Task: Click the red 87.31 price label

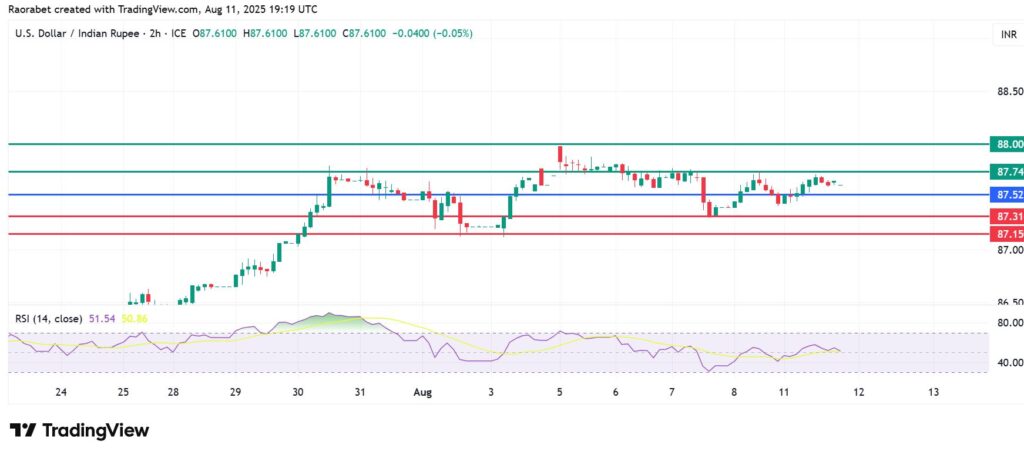Action: (1003, 216)
